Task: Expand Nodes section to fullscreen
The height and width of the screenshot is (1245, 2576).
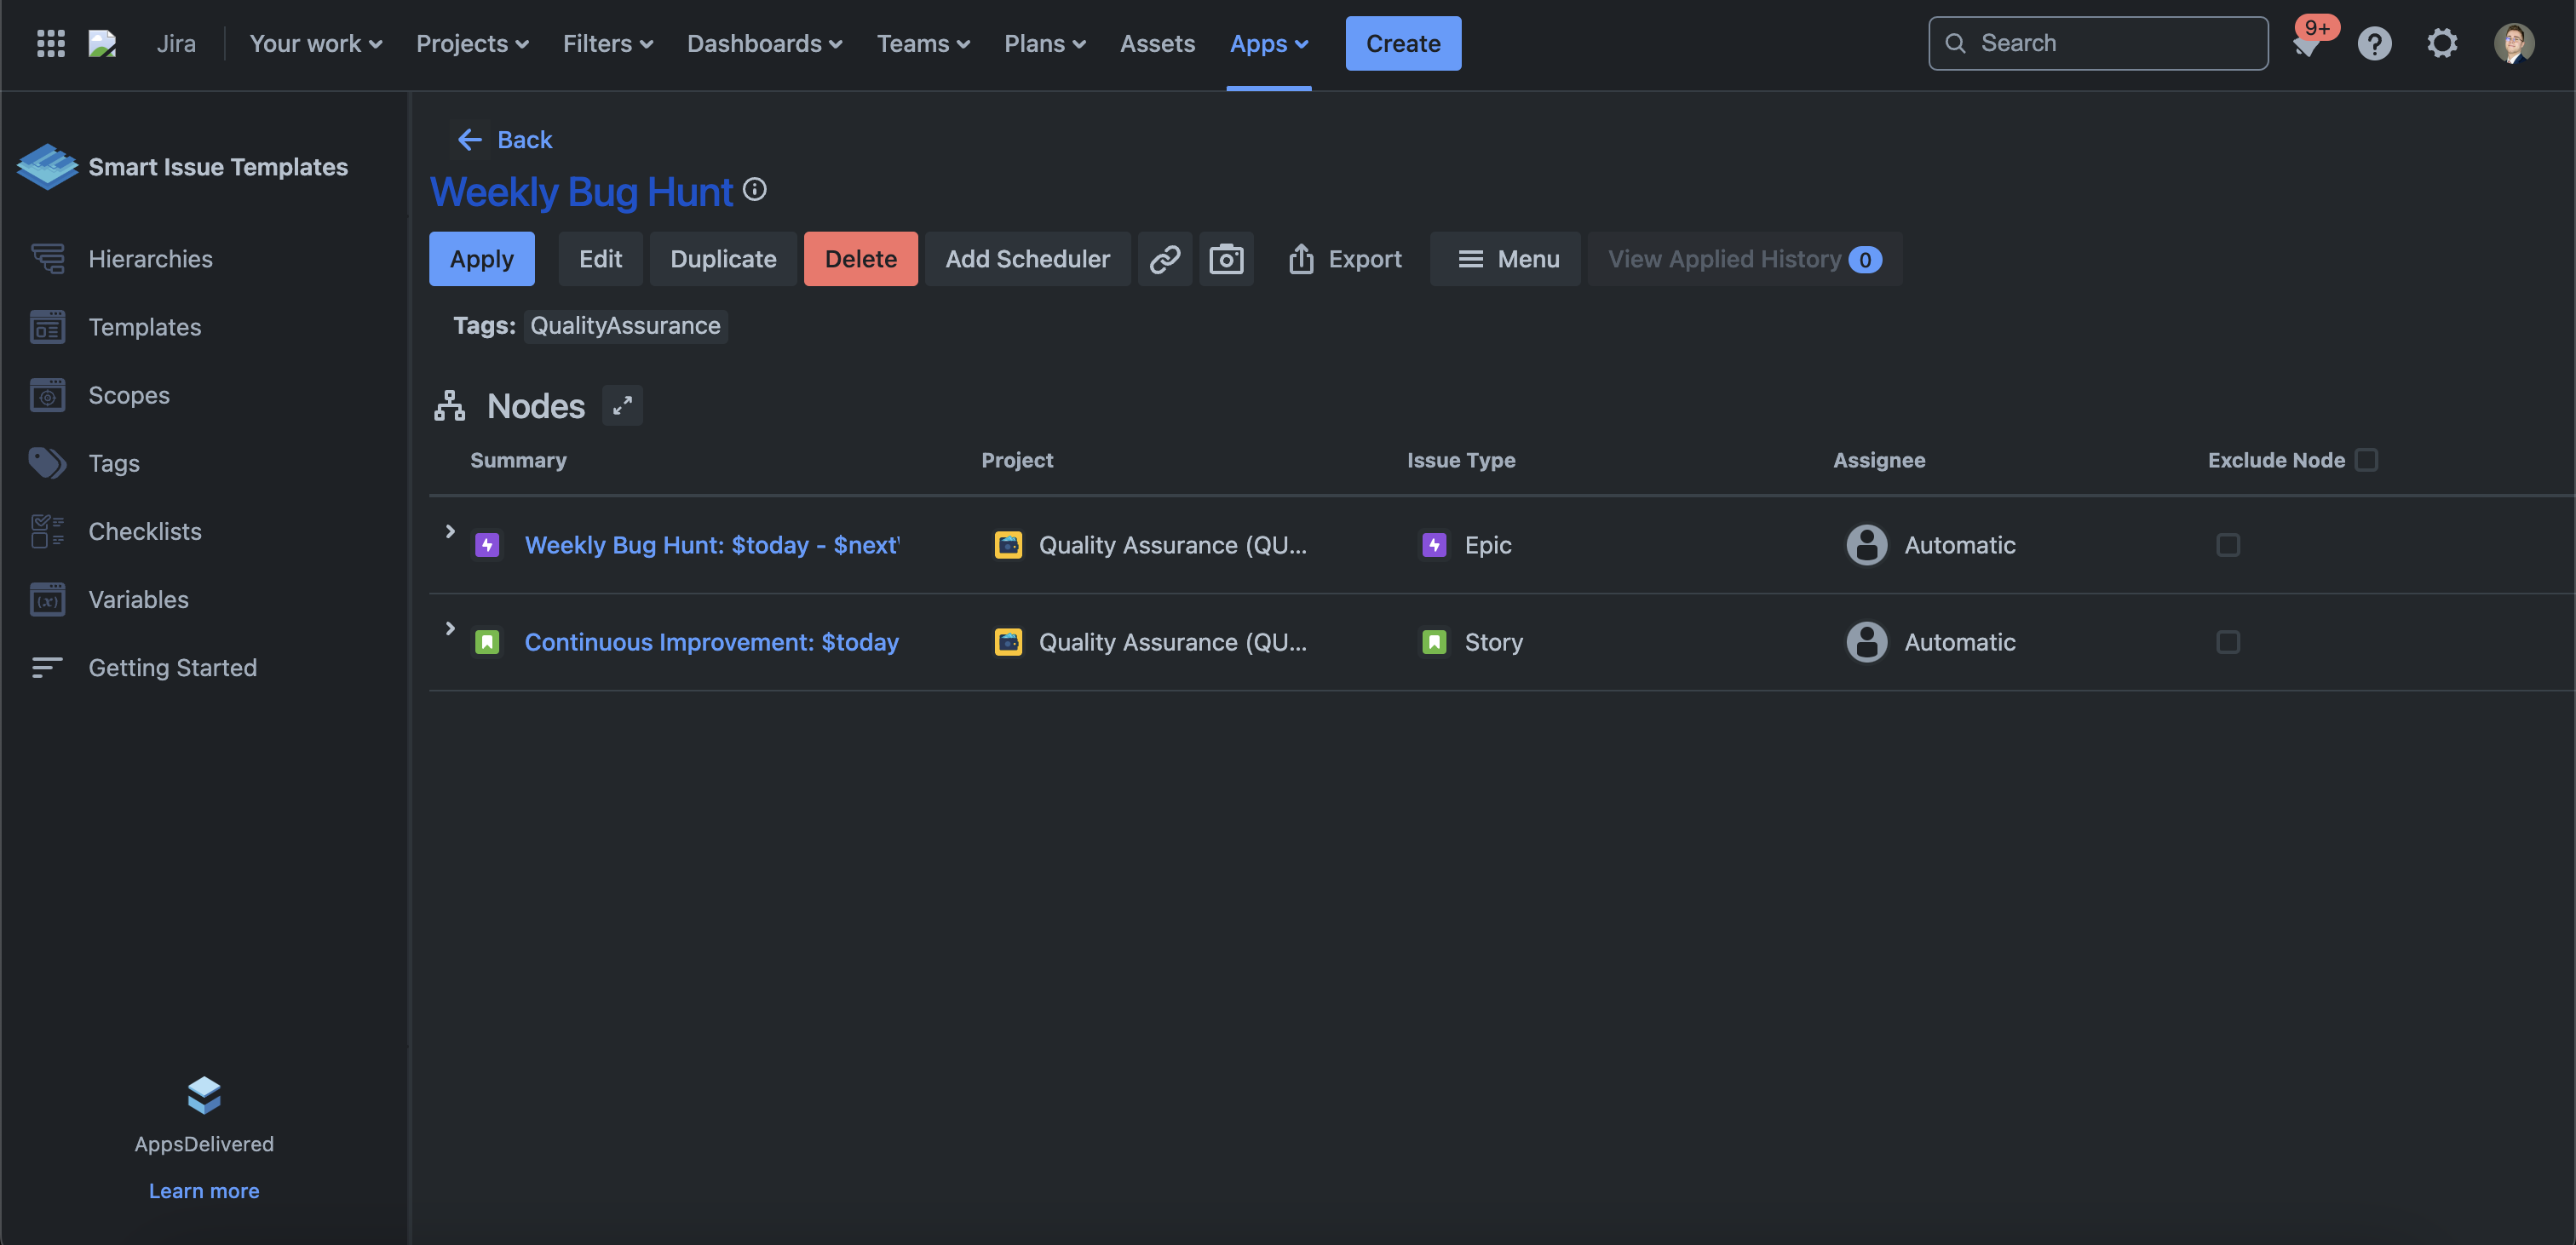Action: 622,406
